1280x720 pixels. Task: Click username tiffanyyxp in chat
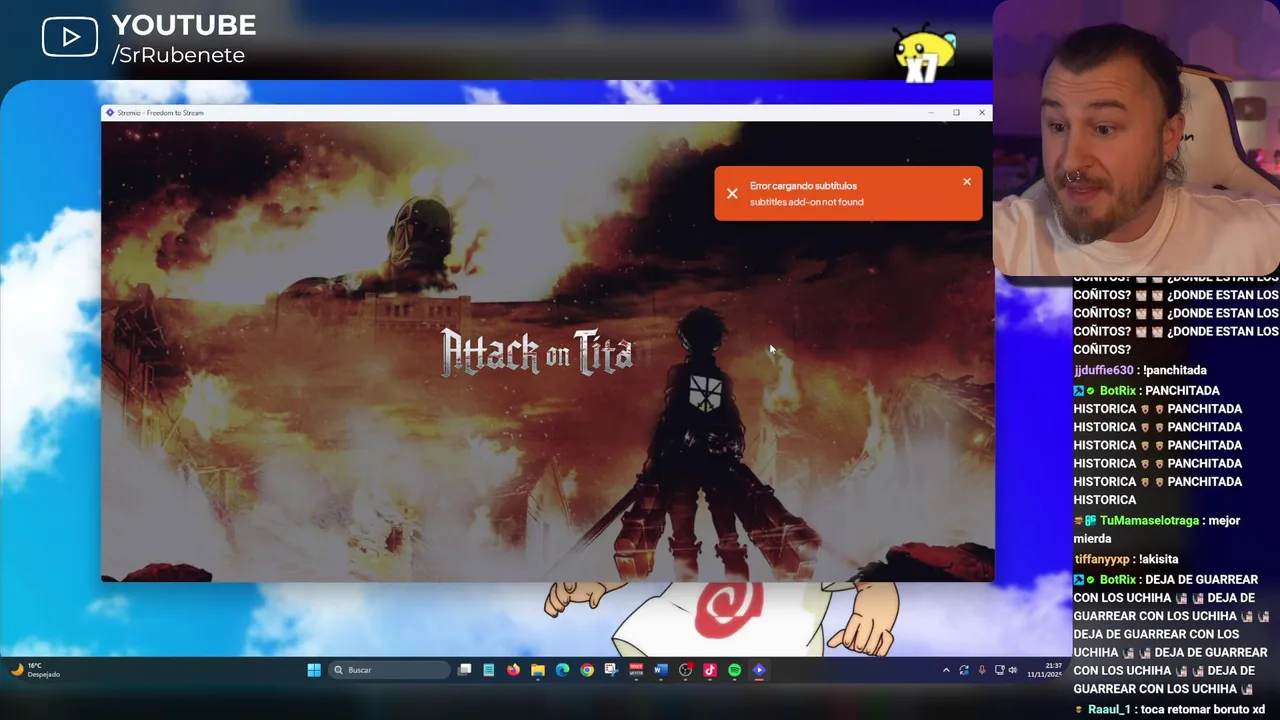coord(1101,560)
